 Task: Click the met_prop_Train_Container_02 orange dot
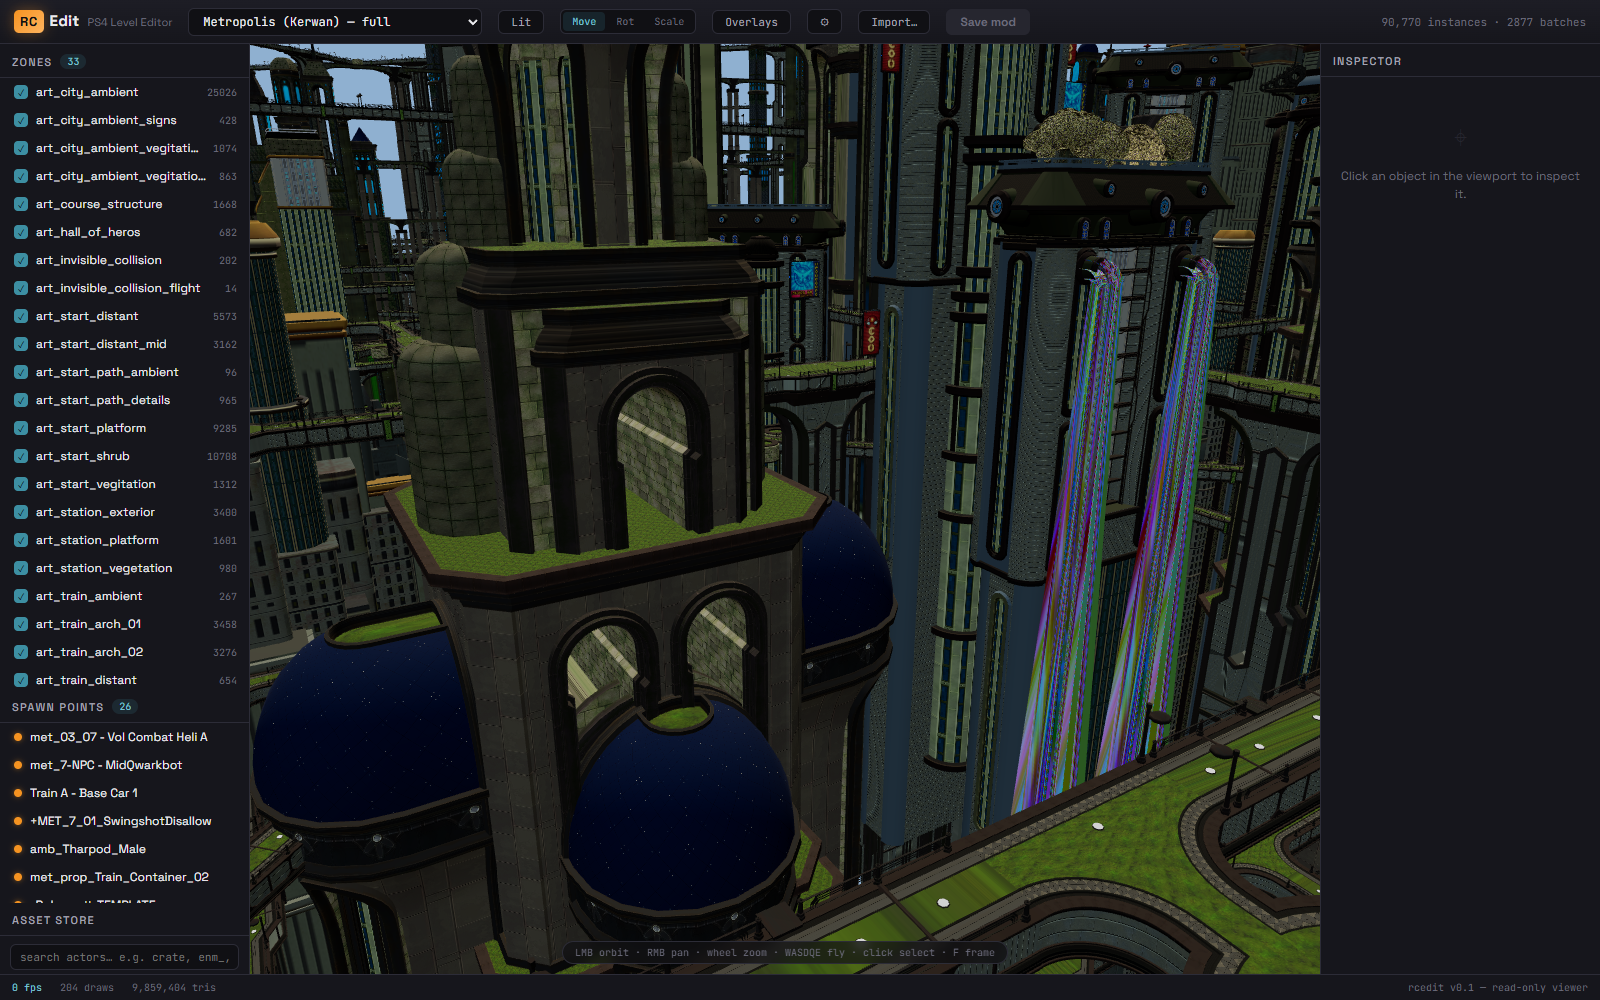pyautogui.click(x=18, y=877)
